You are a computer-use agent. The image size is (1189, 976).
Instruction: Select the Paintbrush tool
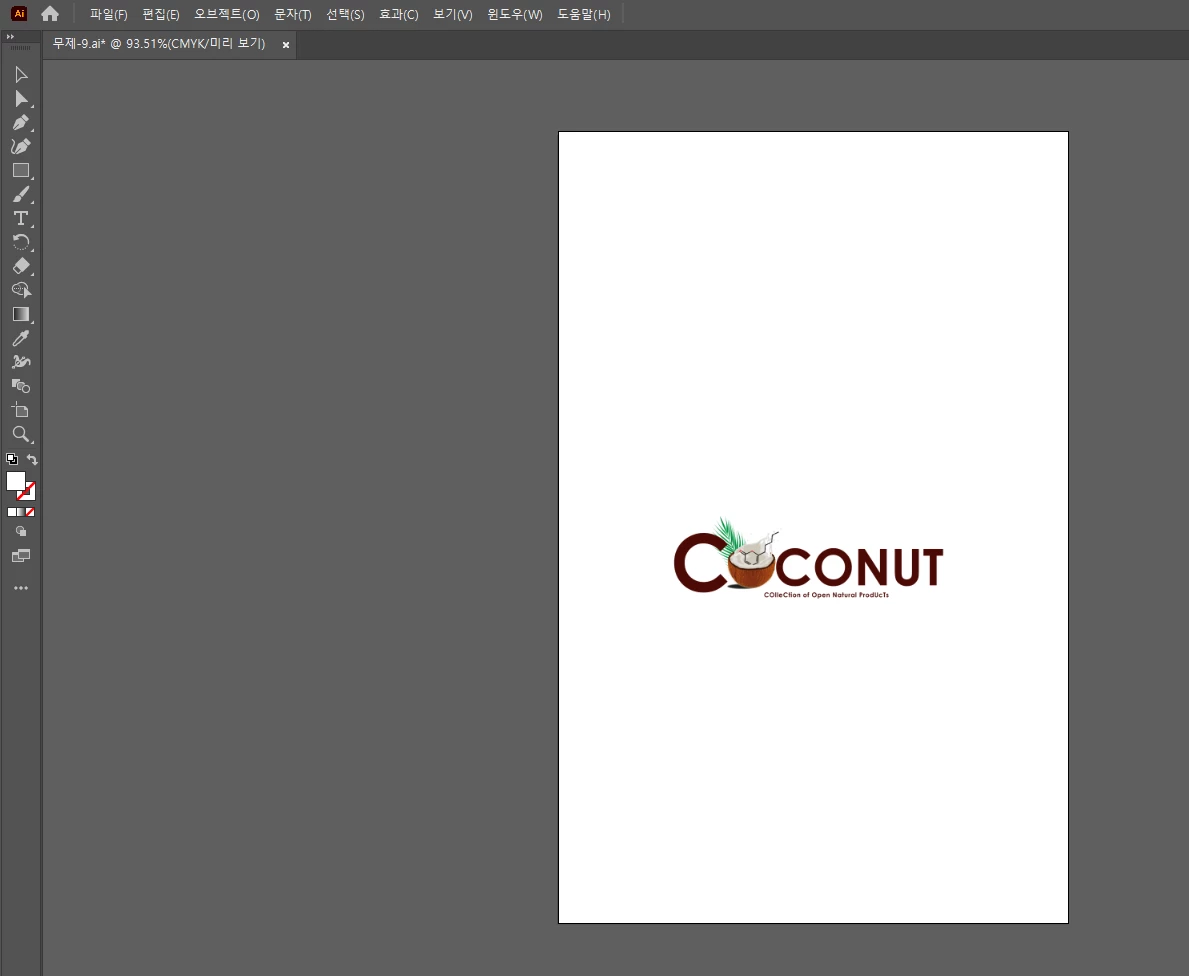[x=21, y=195]
